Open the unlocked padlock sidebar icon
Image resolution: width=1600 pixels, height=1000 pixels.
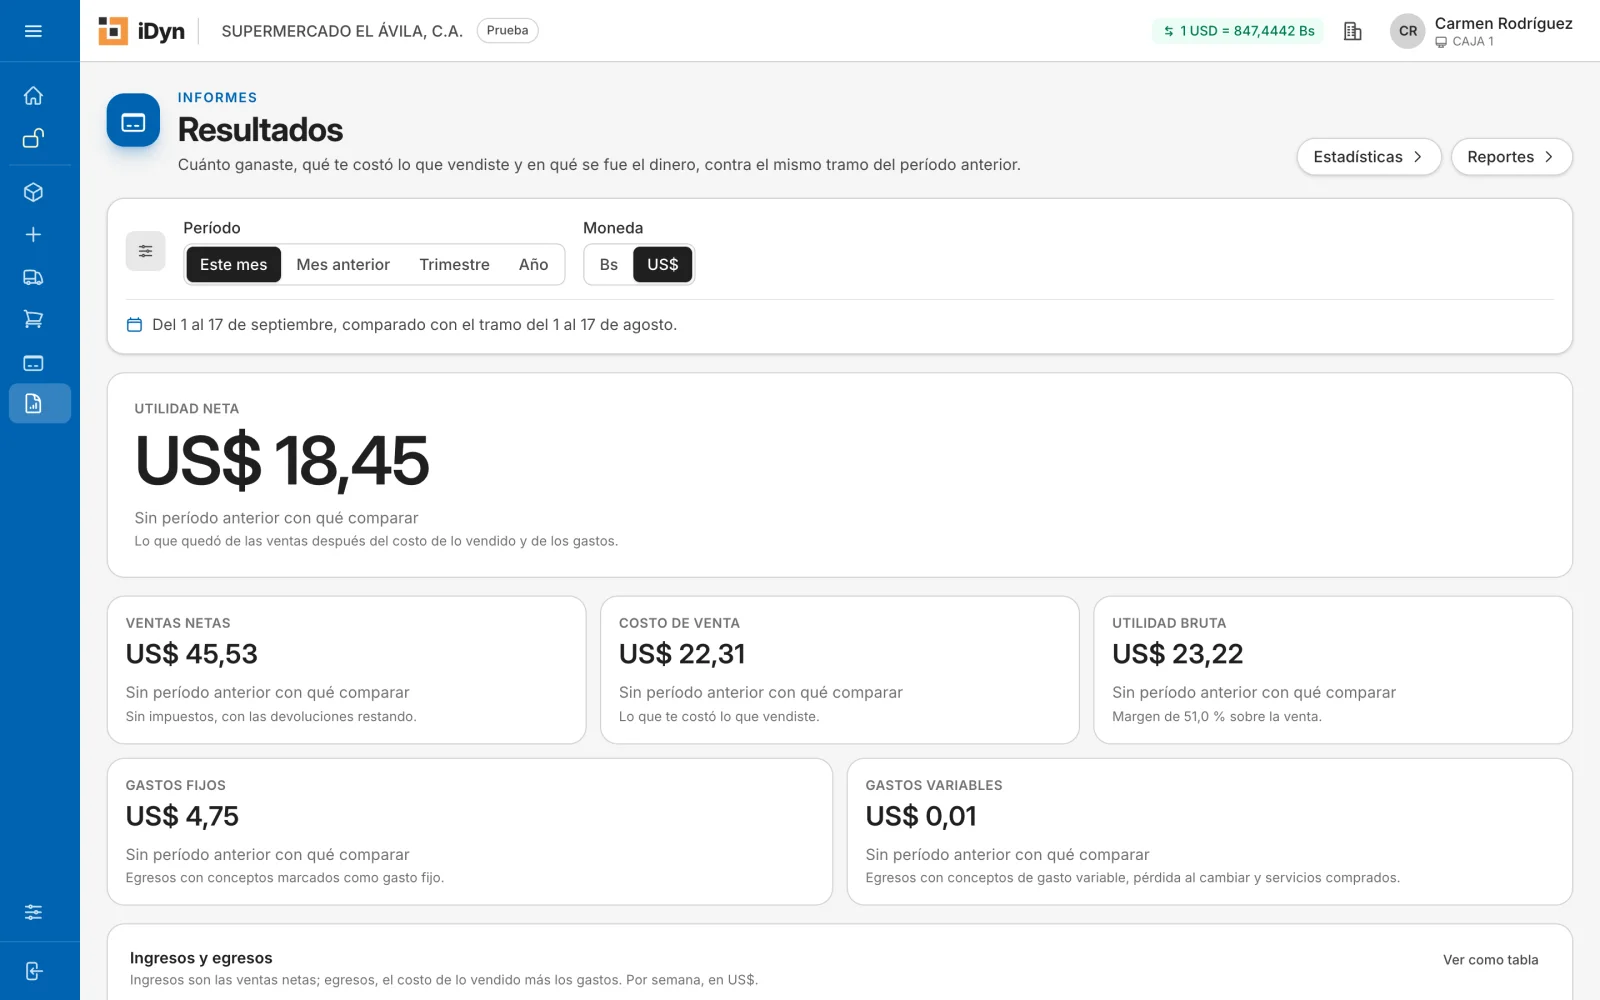click(33, 138)
